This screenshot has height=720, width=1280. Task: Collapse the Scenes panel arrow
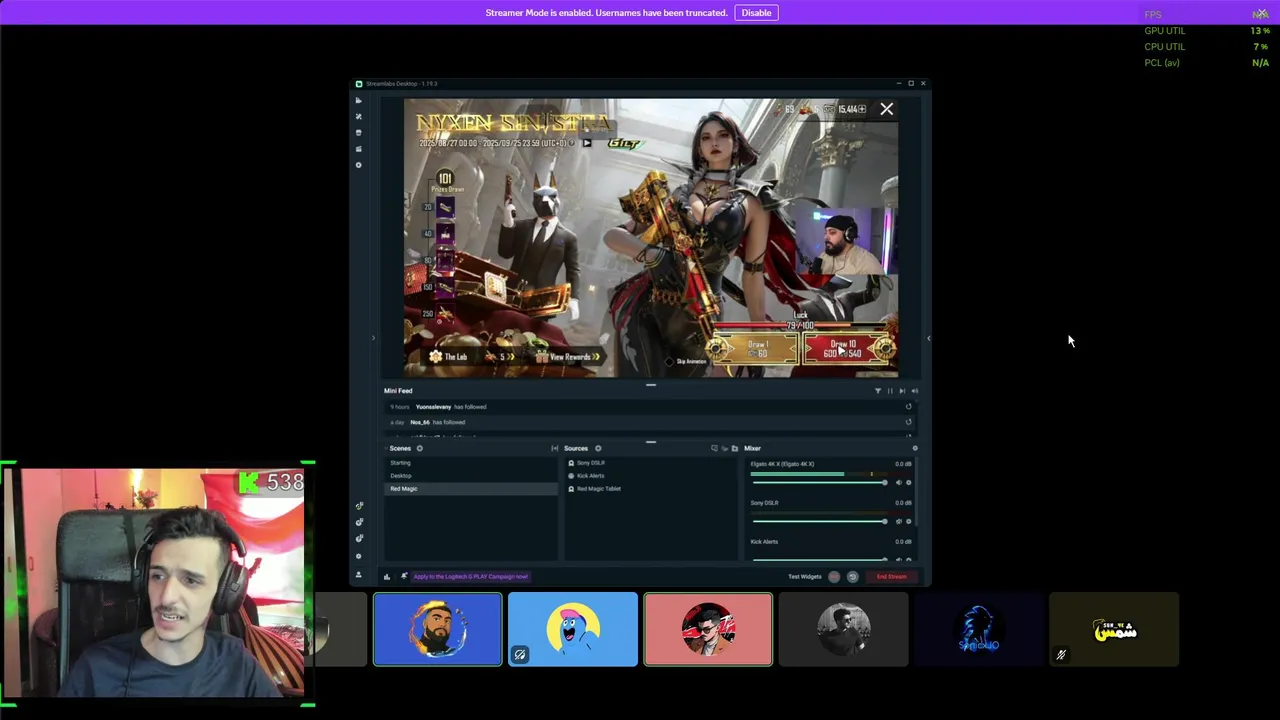[386, 448]
